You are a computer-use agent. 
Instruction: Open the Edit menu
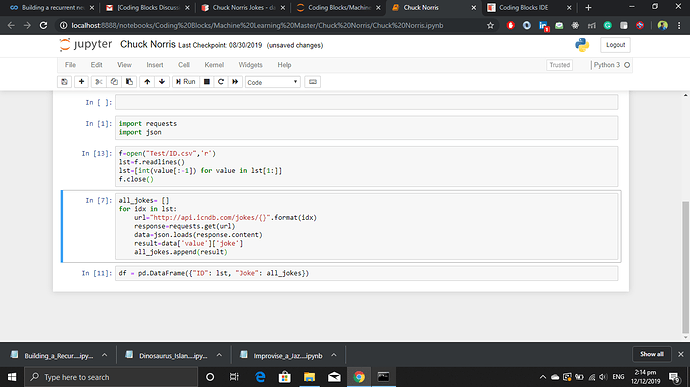click(x=96, y=65)
